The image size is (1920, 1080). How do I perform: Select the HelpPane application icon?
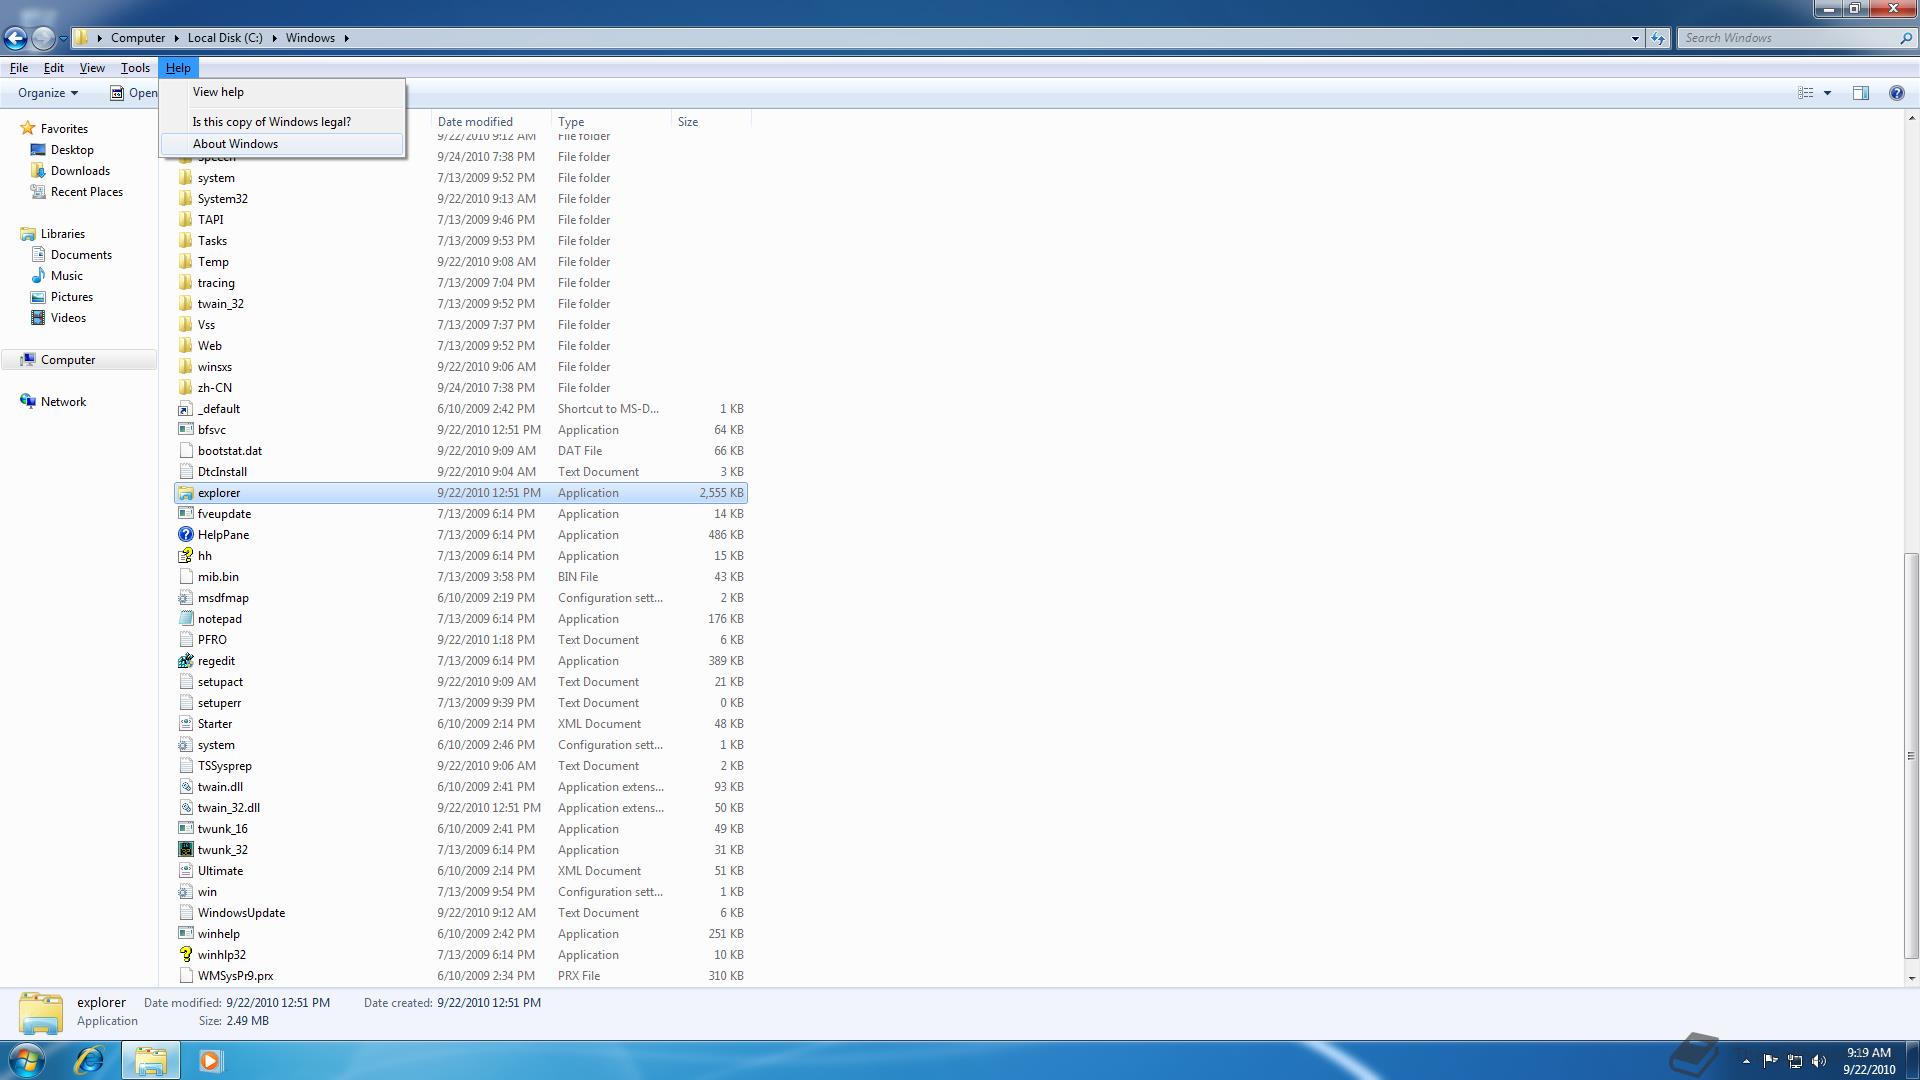[185, 535]
